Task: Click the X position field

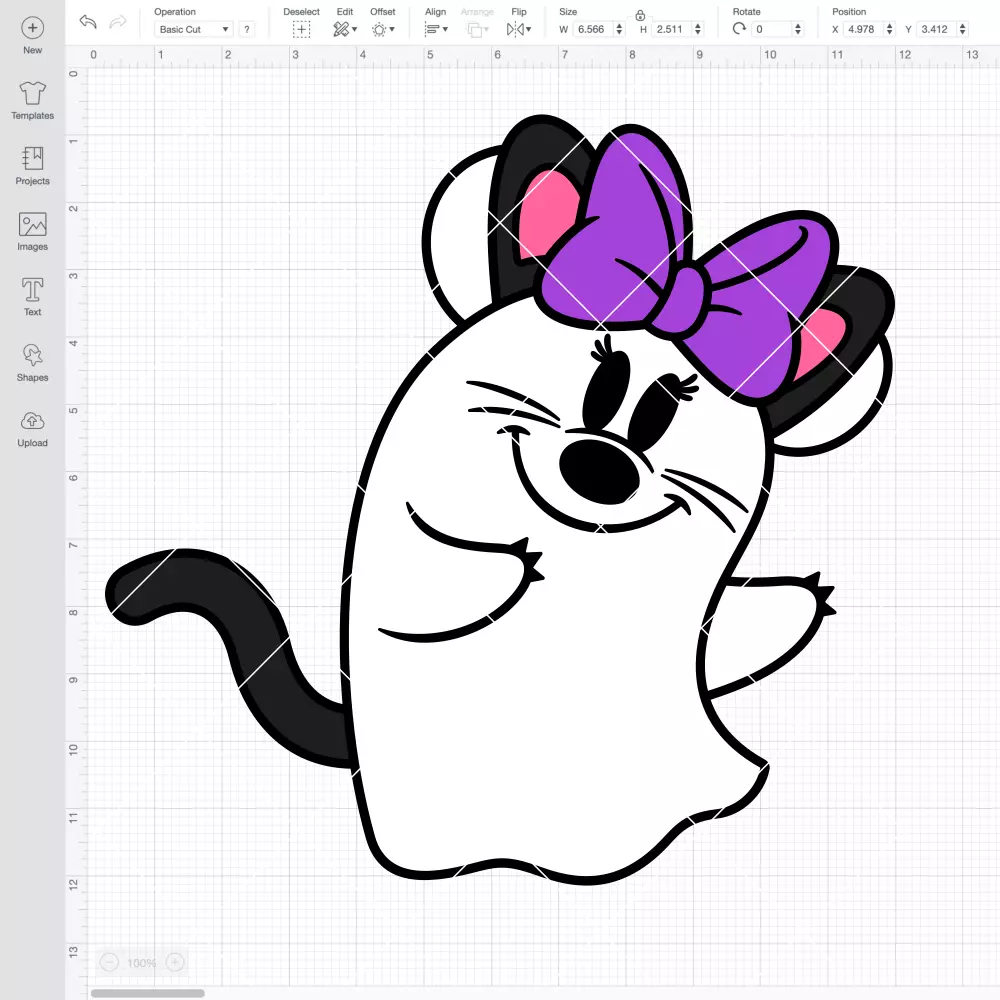Action: click(864, 29)
